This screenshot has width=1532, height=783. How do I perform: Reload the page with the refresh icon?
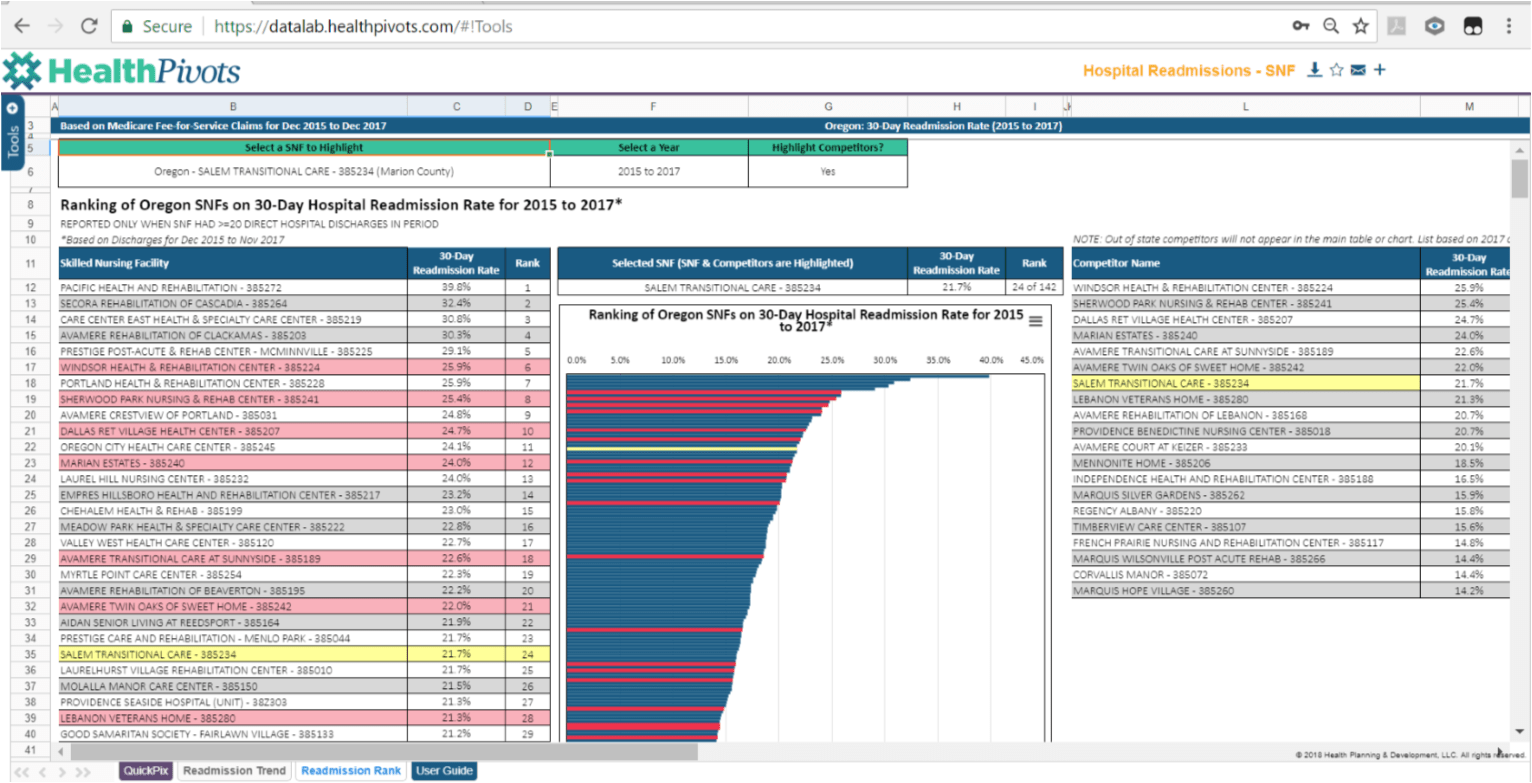88,27
